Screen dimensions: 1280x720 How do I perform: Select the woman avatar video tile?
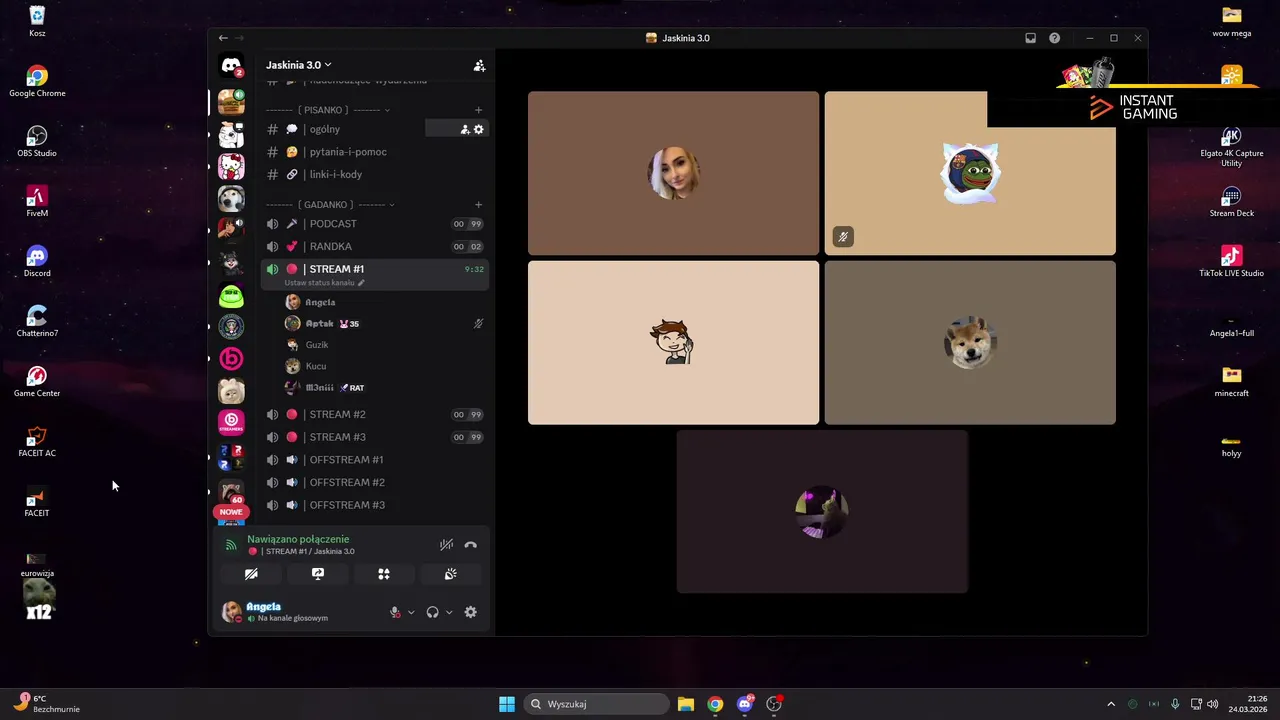[673, 173]
